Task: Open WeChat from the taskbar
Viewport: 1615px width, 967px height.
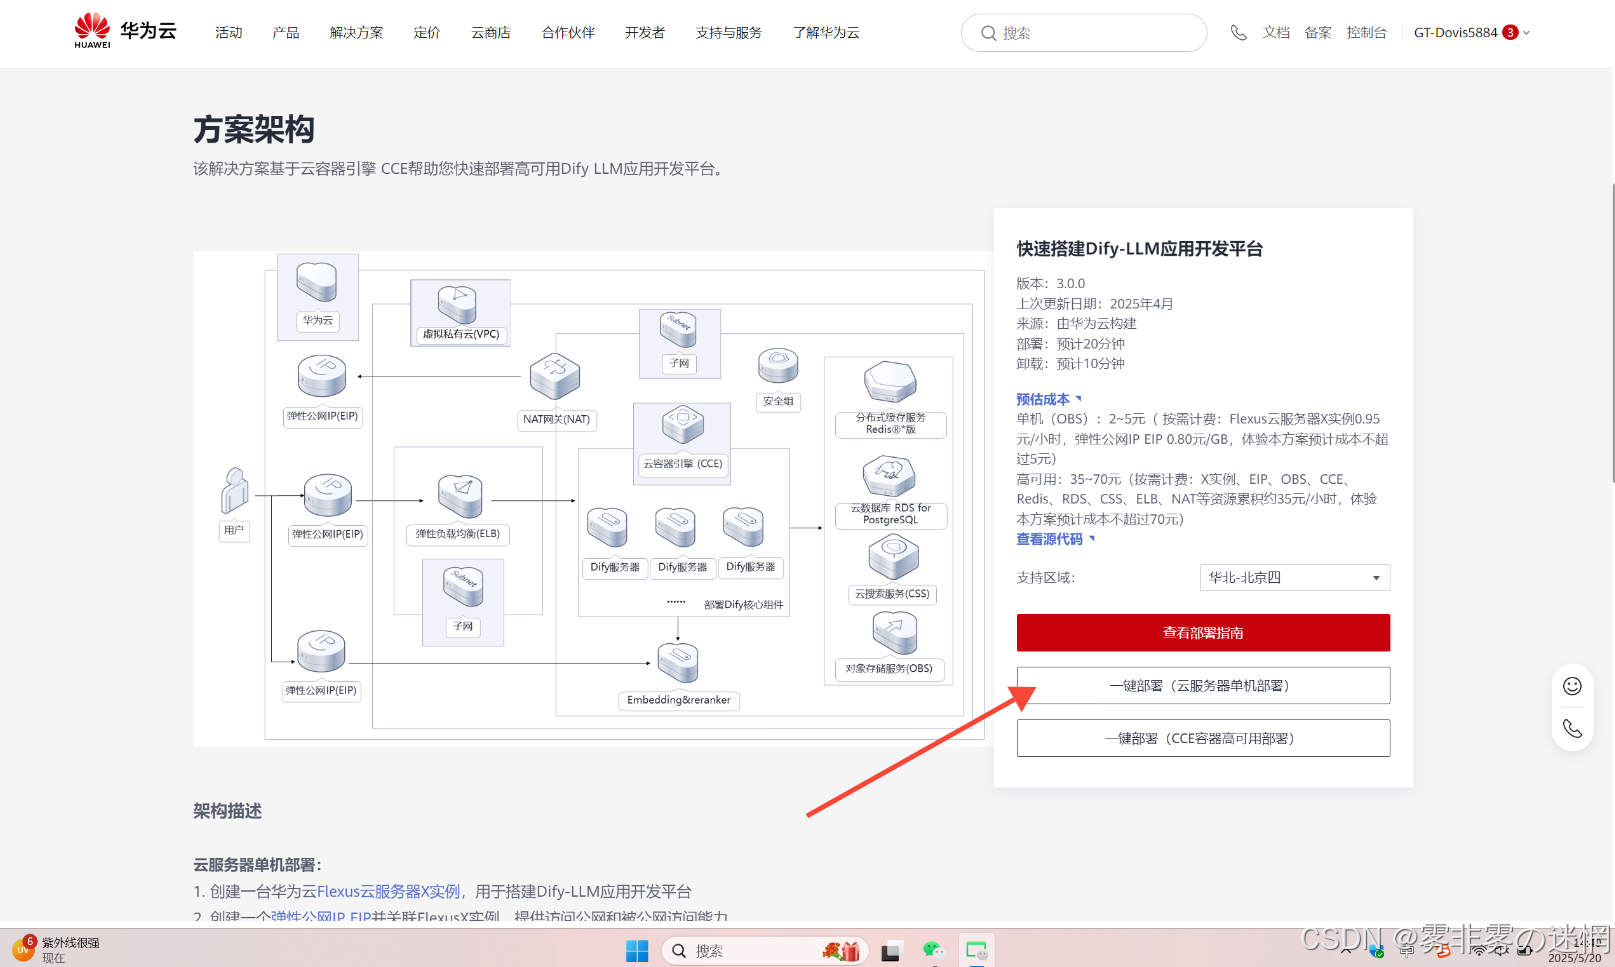Action: point(933,950)
